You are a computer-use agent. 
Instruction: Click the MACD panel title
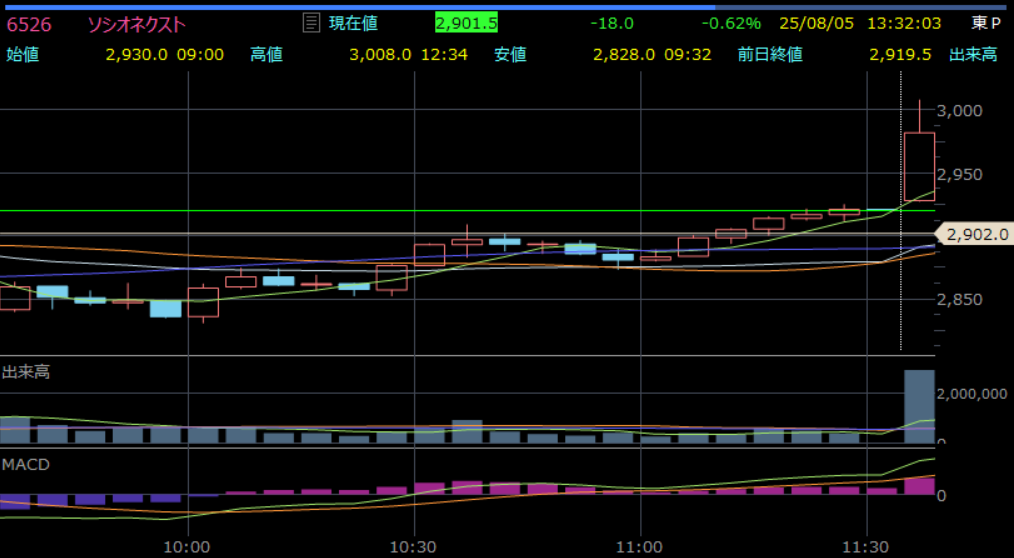[x=26, y=464]
